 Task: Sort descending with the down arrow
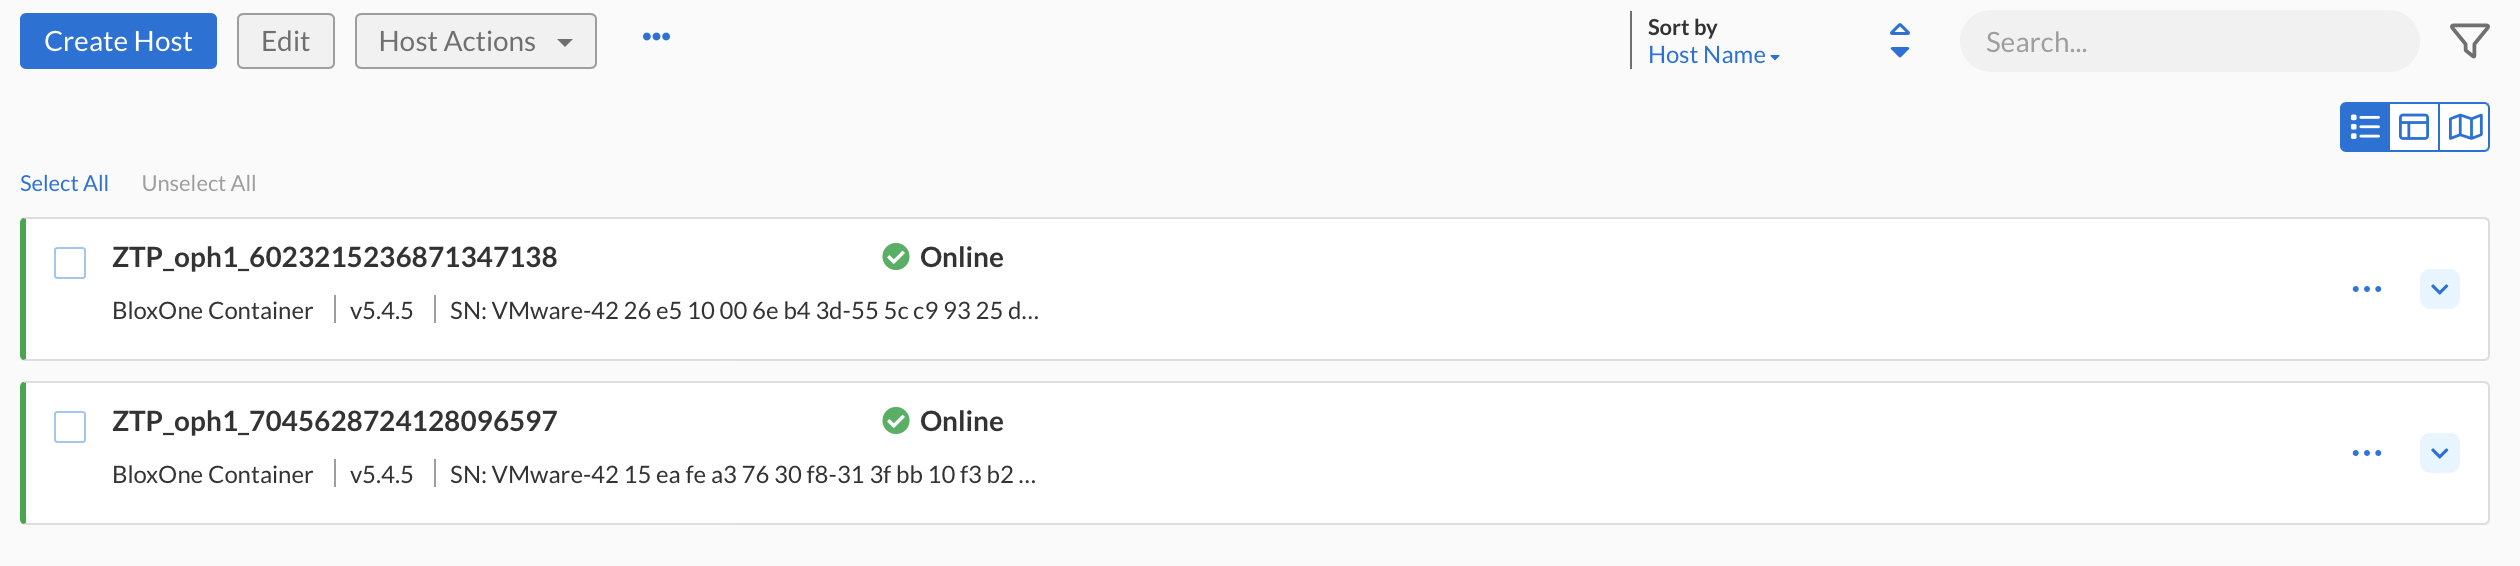(x=1900, y=52)
